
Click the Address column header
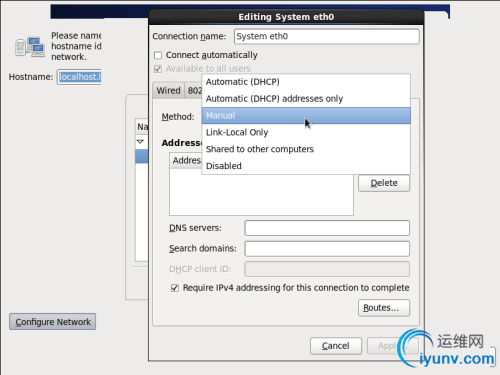pyautogui.click(x=186, y=161)
